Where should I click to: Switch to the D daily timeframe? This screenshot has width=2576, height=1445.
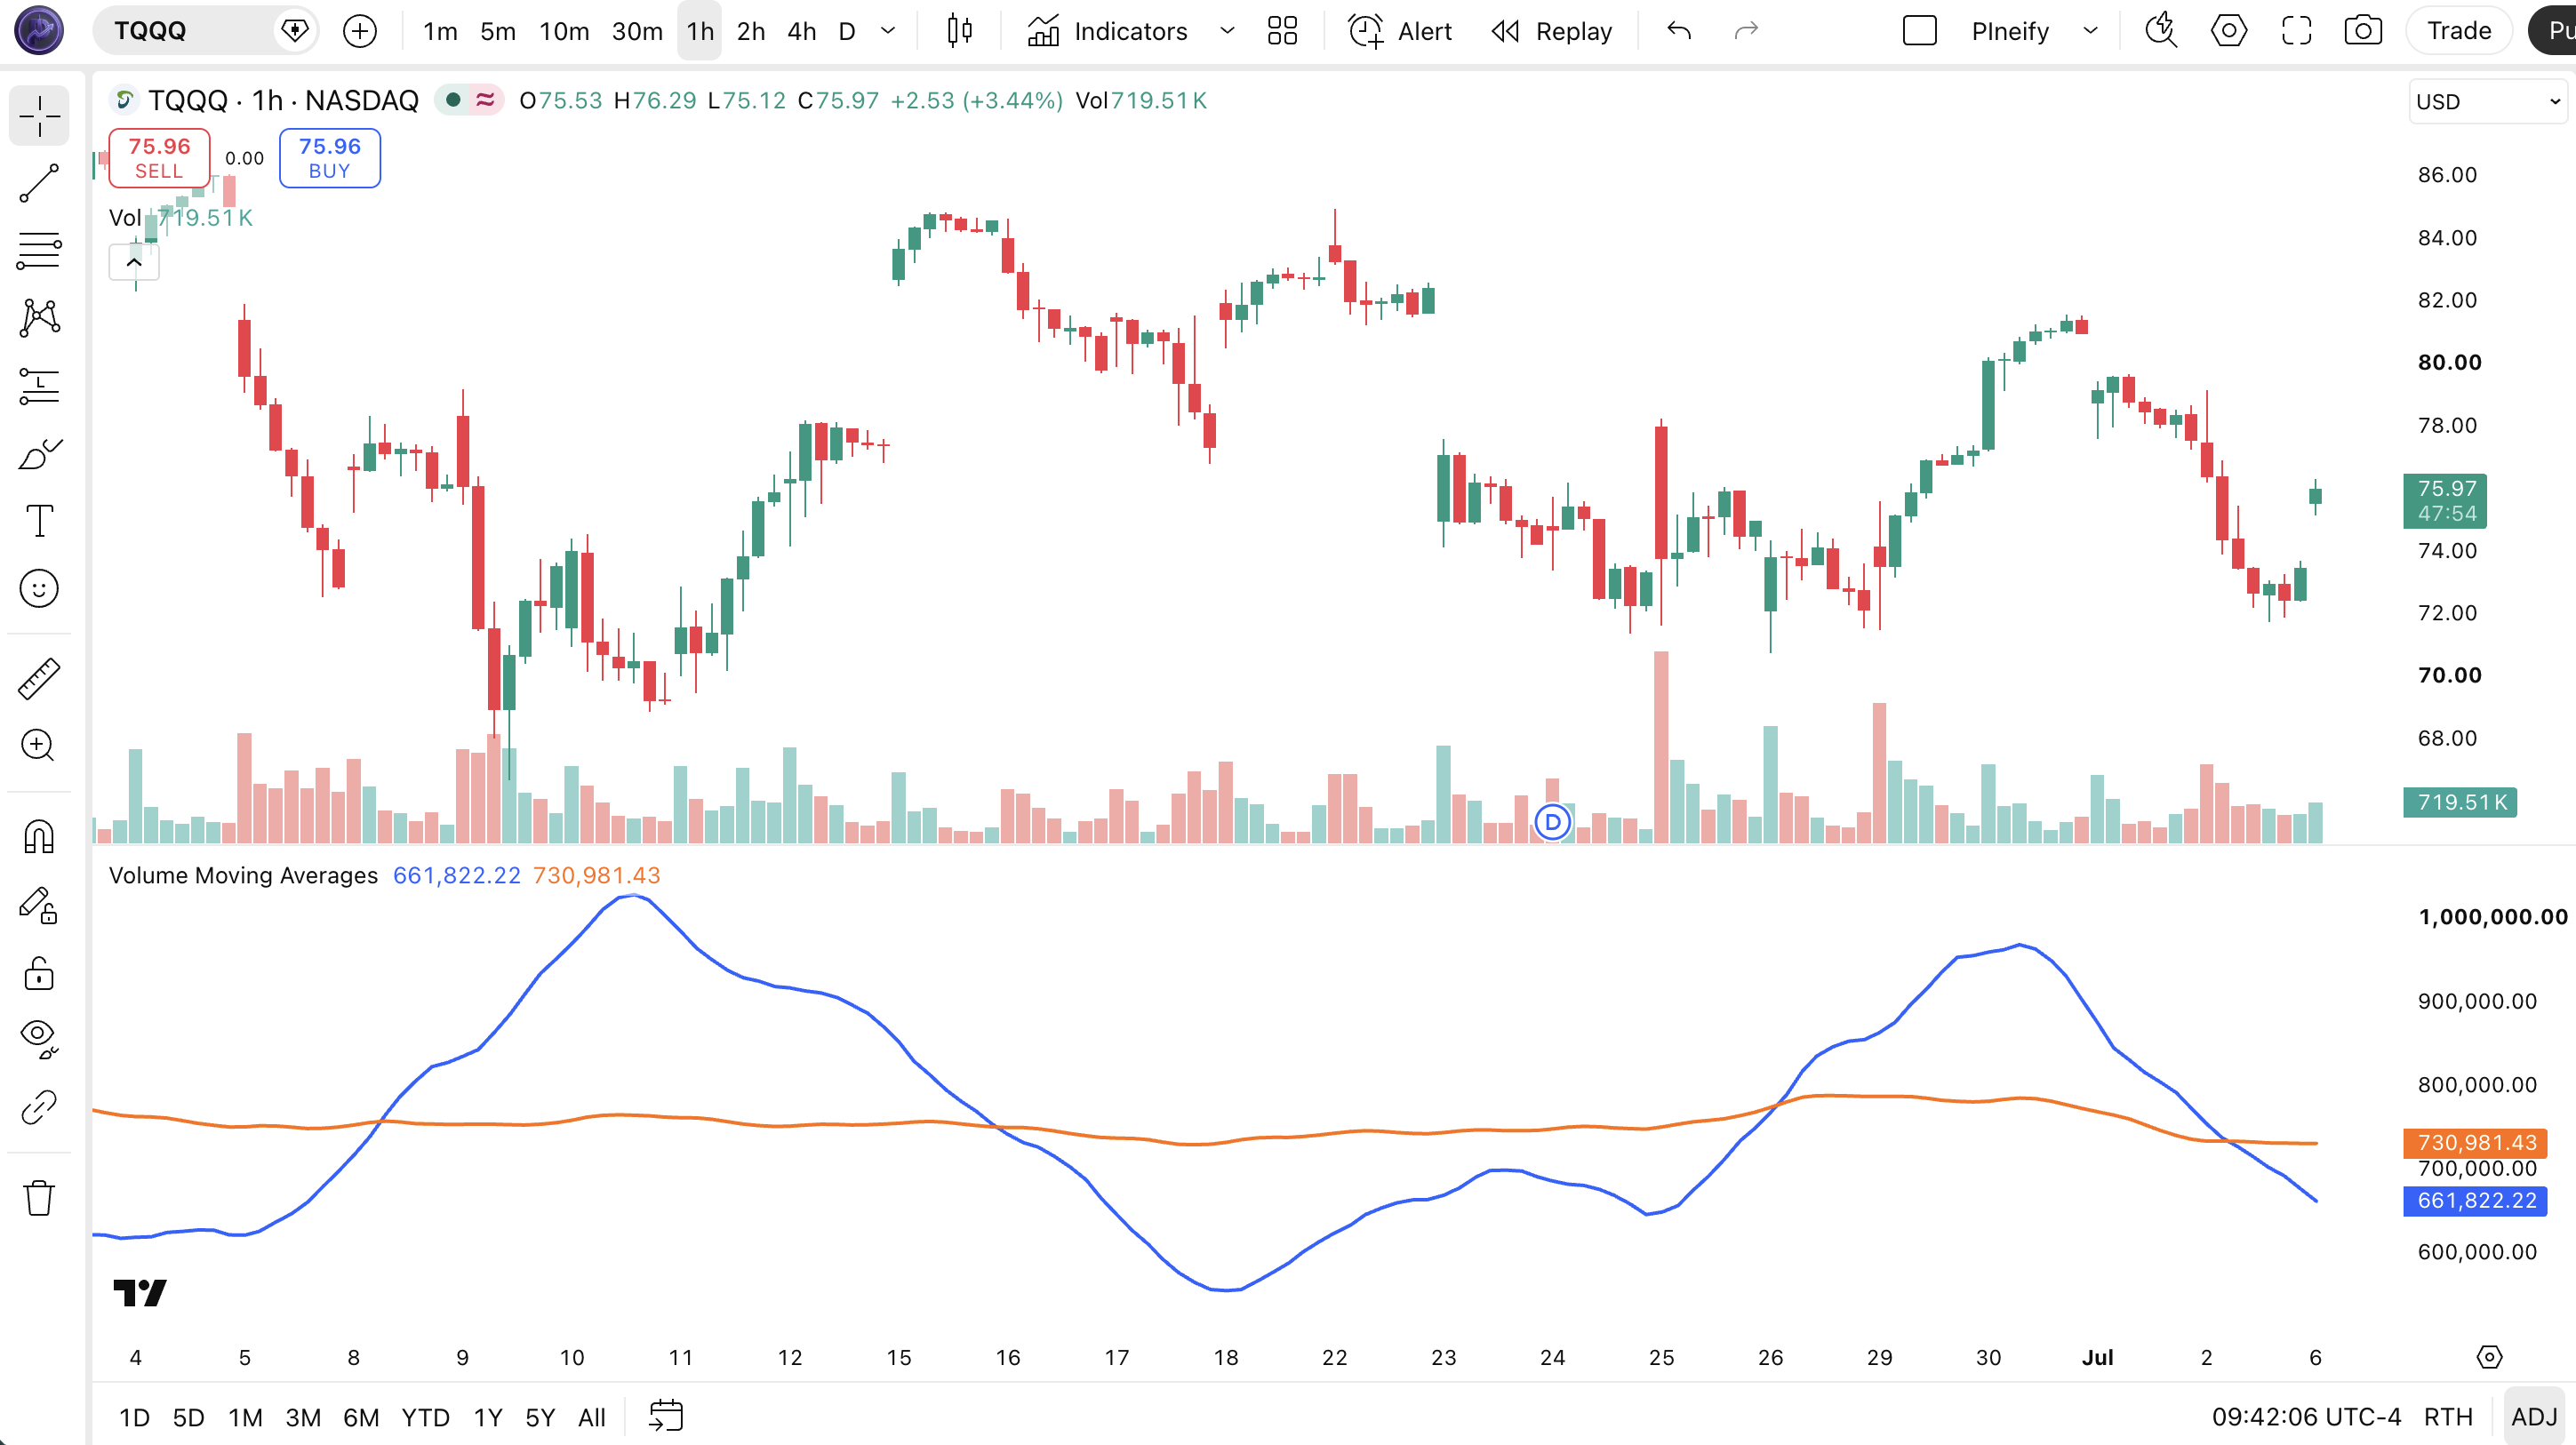tap(847, 31)
